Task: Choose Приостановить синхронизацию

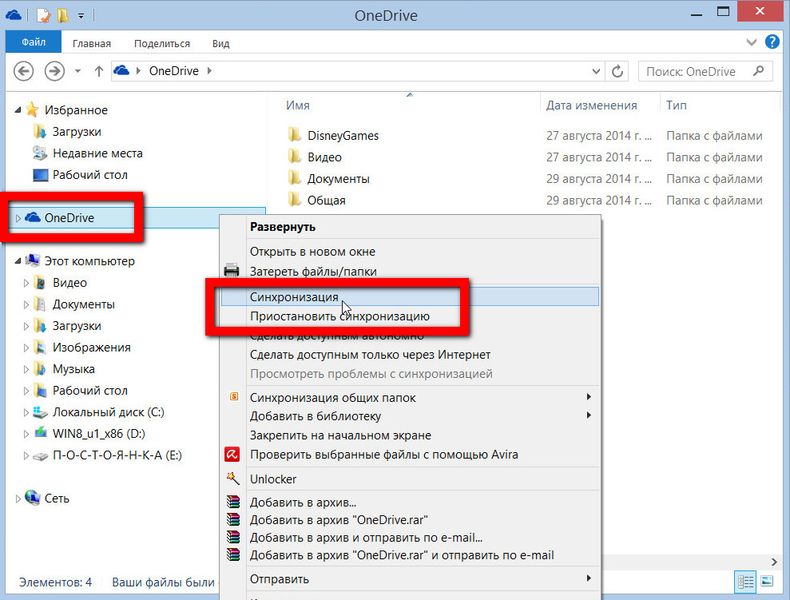Action: point(410,316)
